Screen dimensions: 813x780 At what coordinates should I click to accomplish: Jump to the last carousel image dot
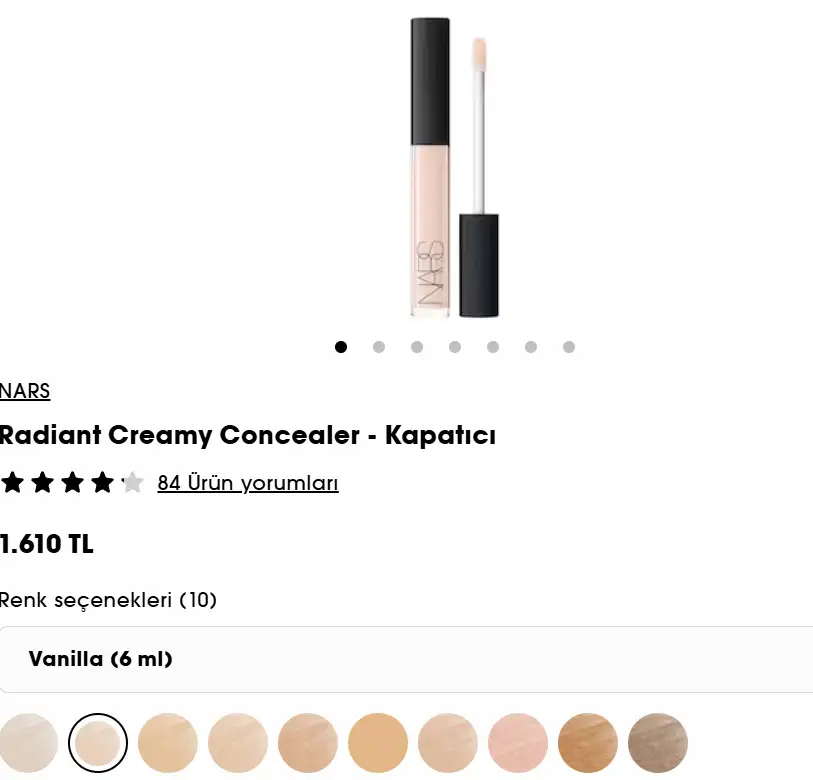pos(569,347)
